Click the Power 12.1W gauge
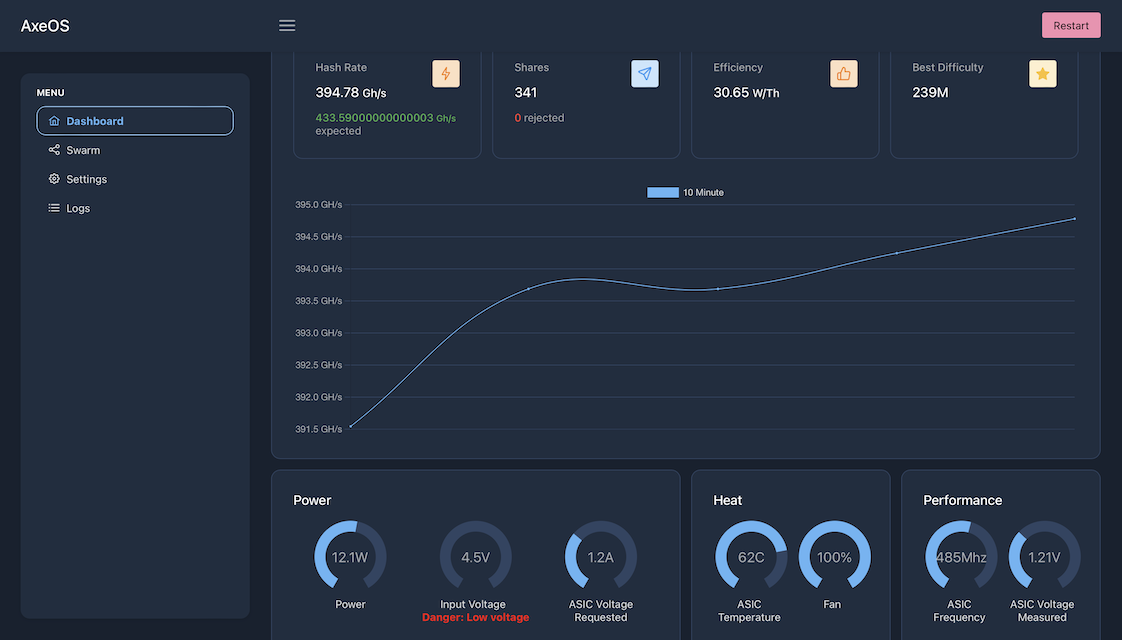1122x640 pixels. click(350, 557)
